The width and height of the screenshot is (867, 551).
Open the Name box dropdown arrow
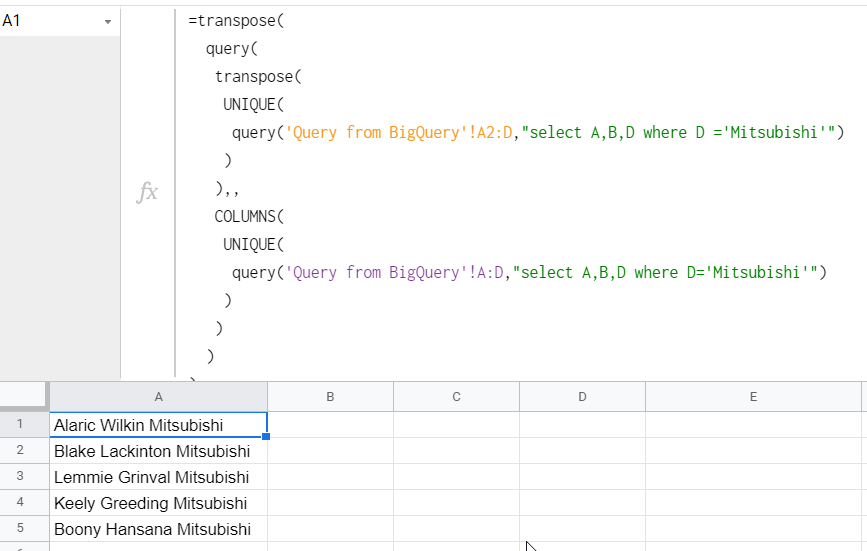coord(108,22)
